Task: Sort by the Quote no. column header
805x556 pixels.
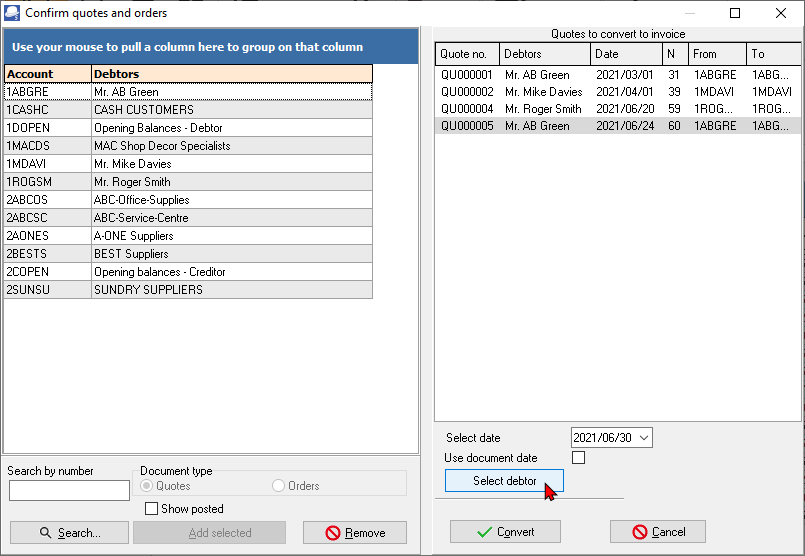Action: click(467, 54)
